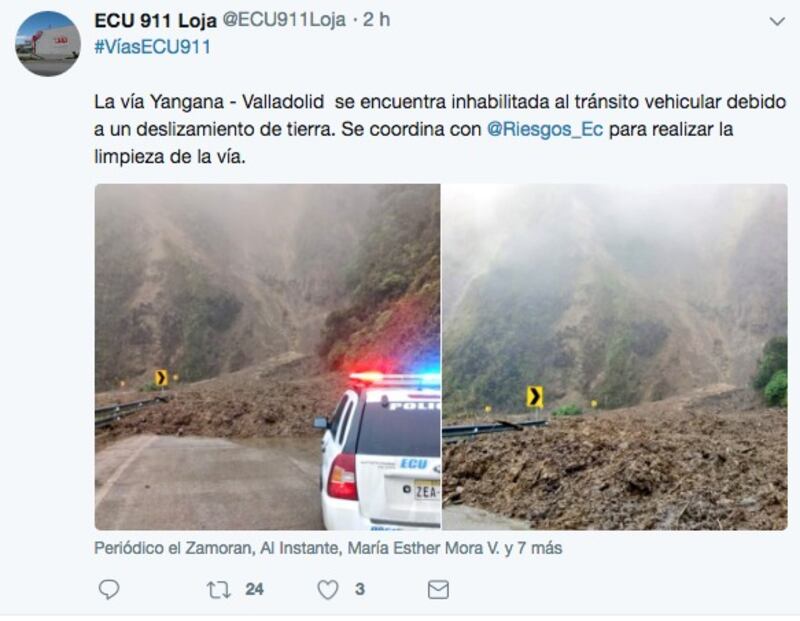The height and width of the screenshot is (621, 800).
Task: Click the tweet text about vía Yangana
Action: coord(440,129)
